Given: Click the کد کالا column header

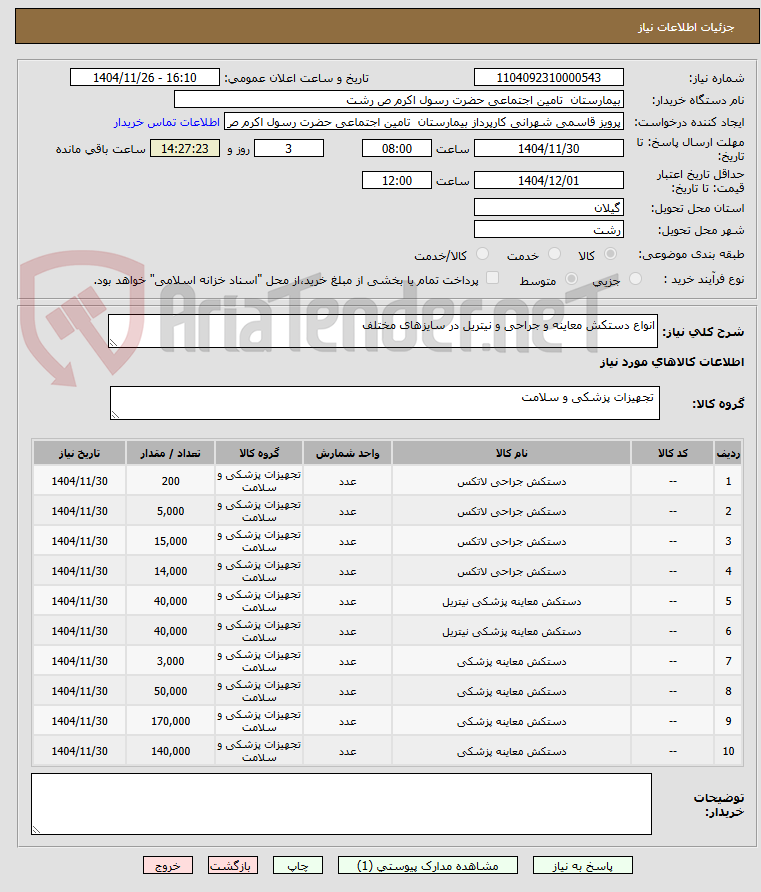Looking at the screenshot, I should [x=672, y=453].
